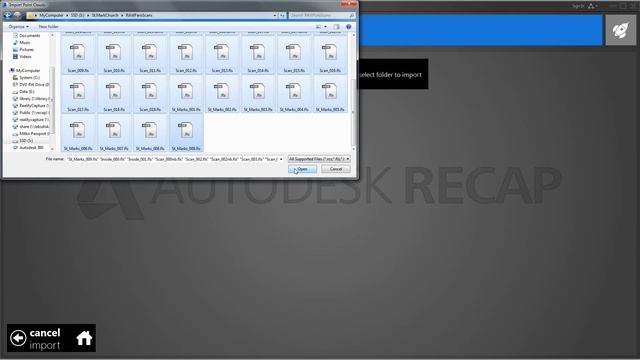Select Documents in the navigation pane

(x=29, y=36)
